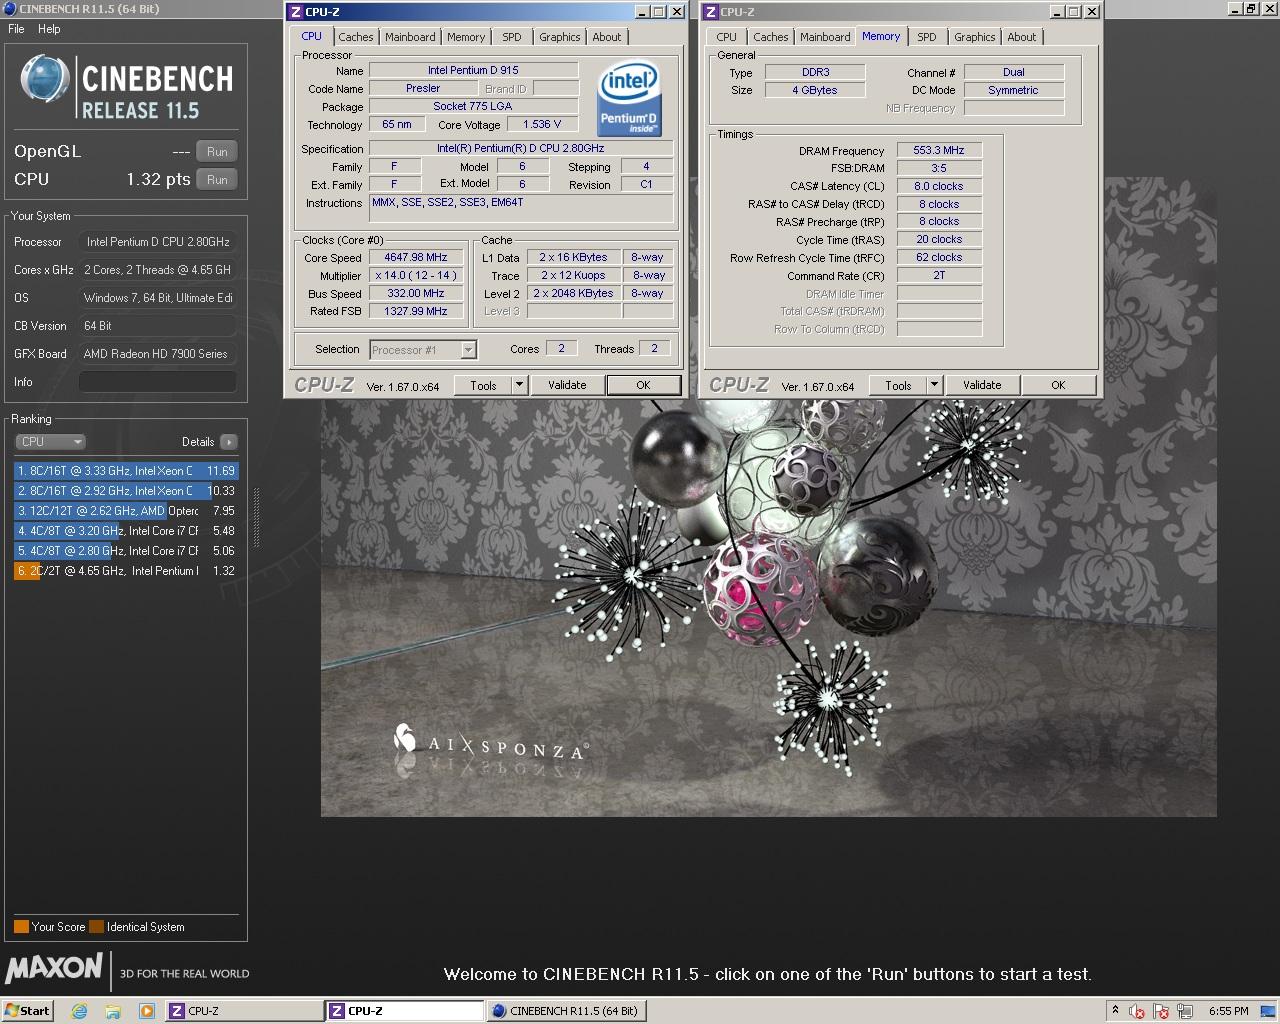The image size is (1280, 1024).
Task: Open the Tools dropdown arrow in left CPU-Z
Action: 519,385
